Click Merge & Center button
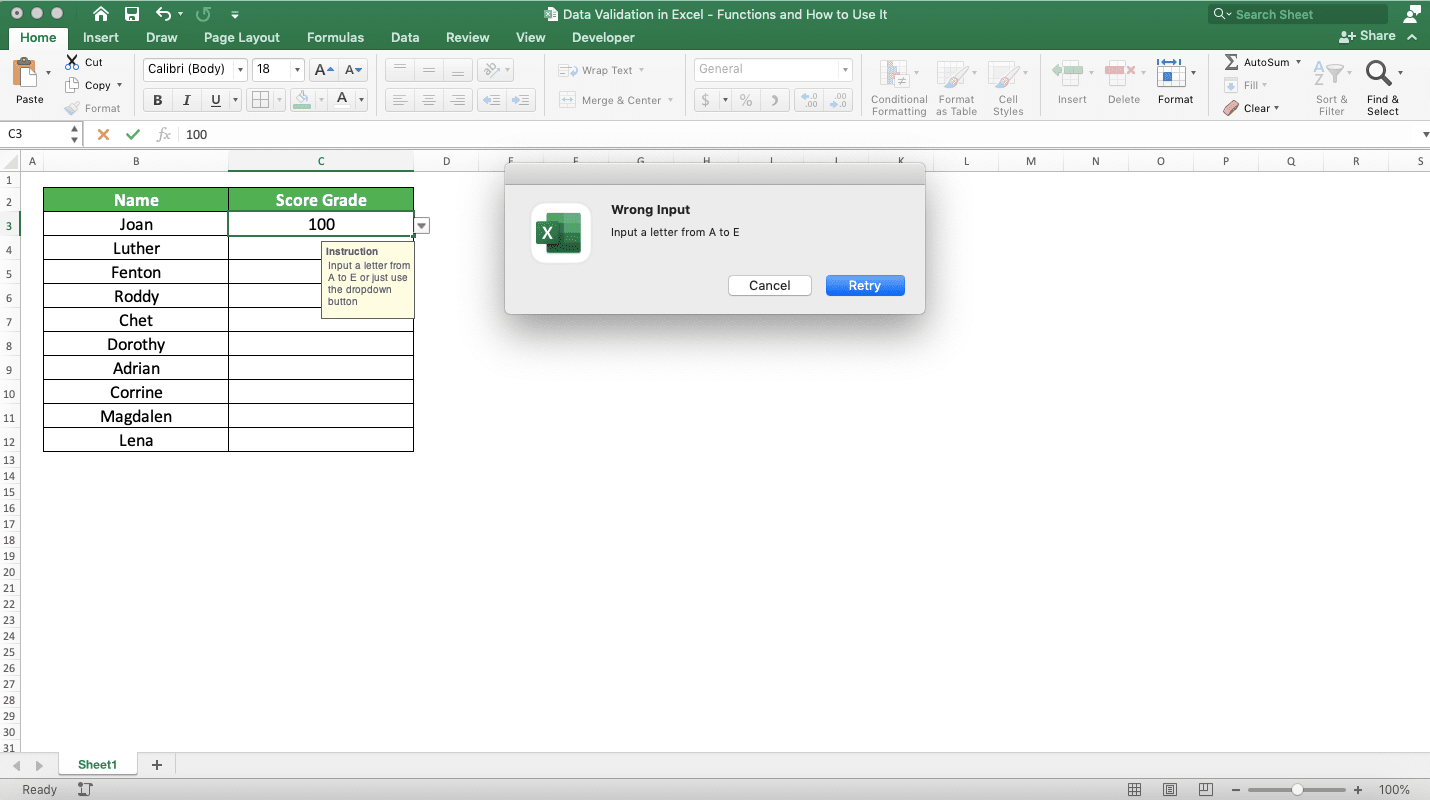Viewport: 1430px width, 800px height. [x=615, y=100]
